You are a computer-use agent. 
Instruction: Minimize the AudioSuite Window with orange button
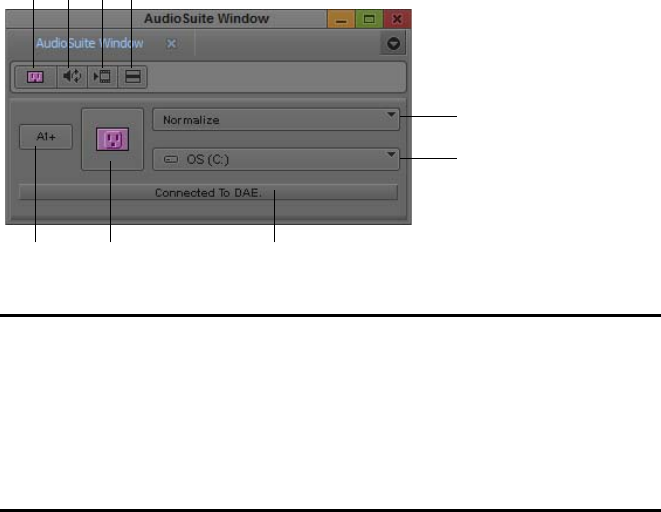pyautogui.click(x=341, y=19)
